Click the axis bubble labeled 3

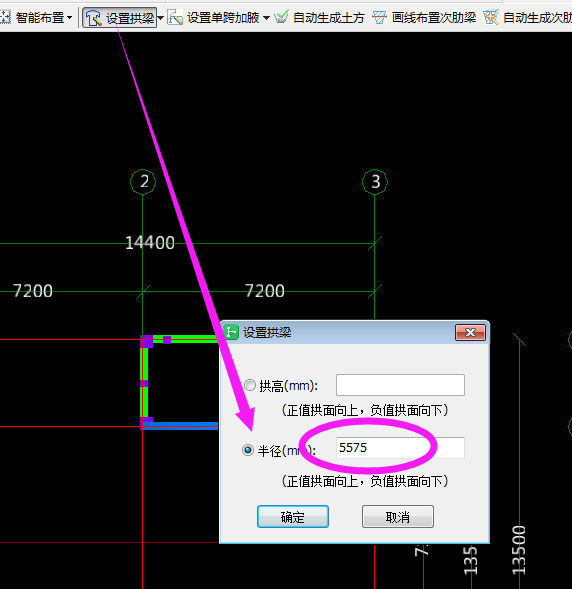[375, 182]
